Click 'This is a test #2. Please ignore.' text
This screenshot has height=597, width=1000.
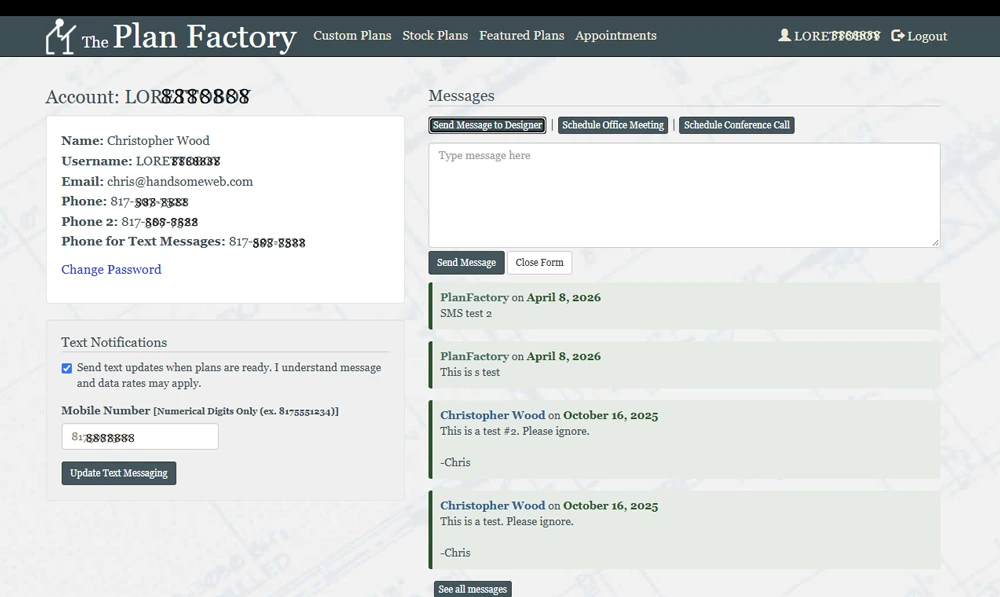click(x=515, y=431)
